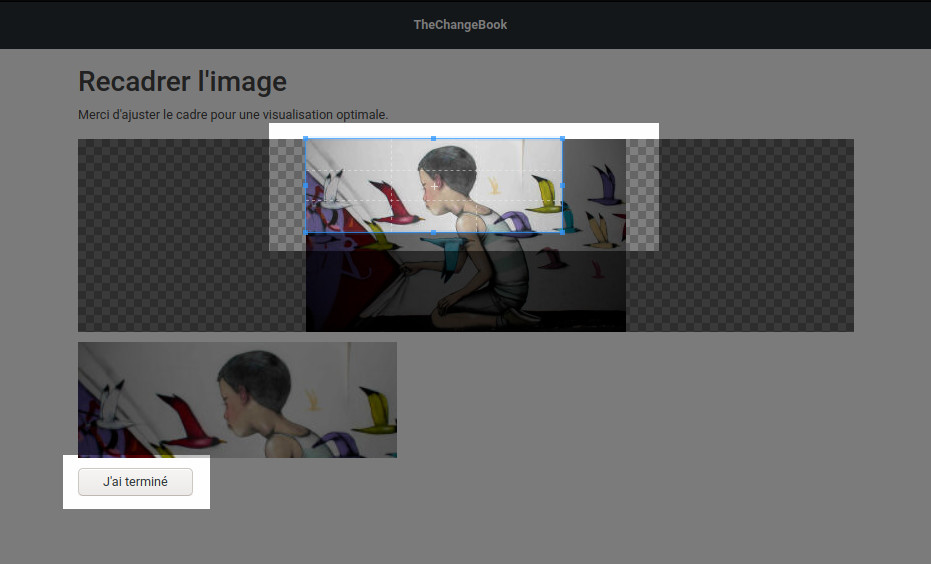
Task: Open TheChangeBook header link
Action: click(460, 24)
